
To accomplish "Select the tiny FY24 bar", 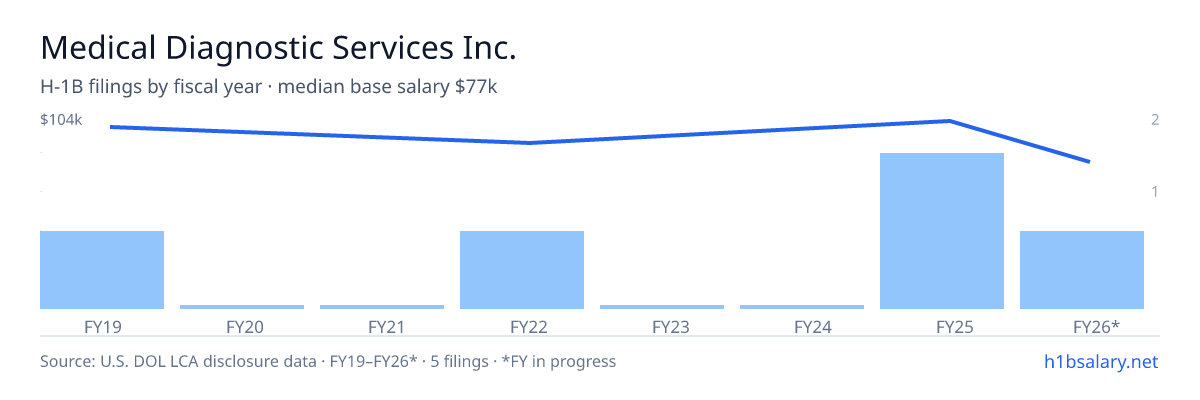I will tap(802, 307).
